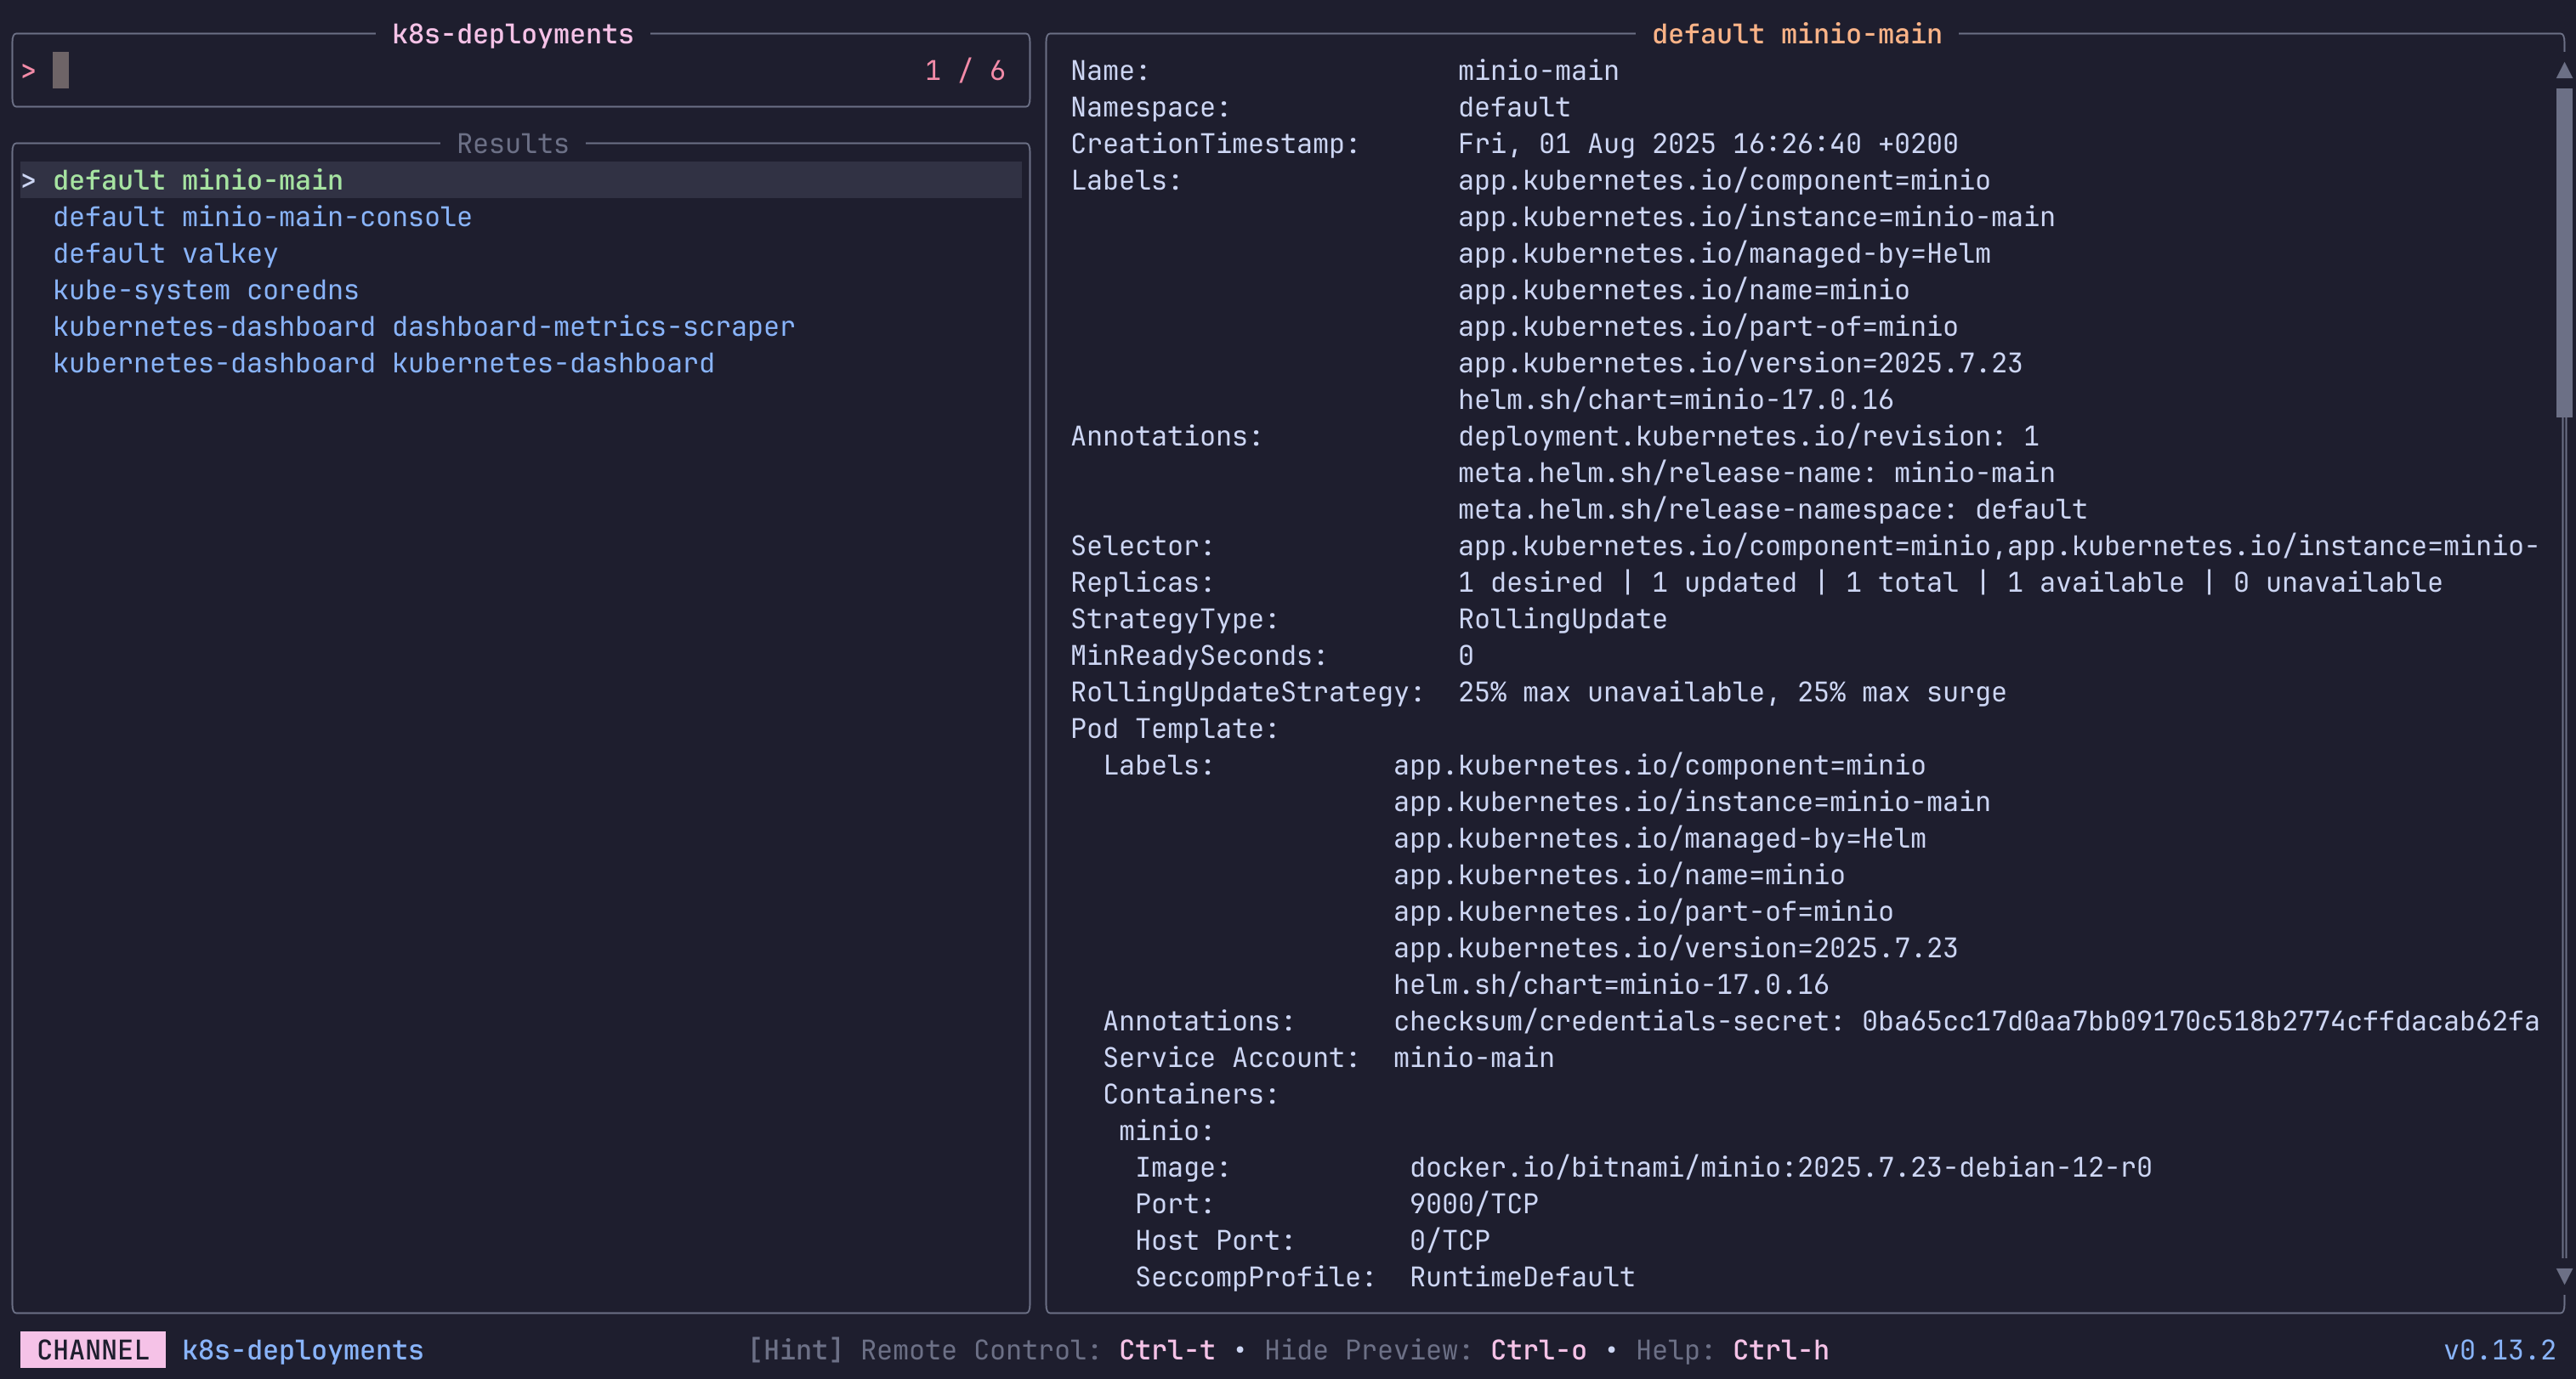Image resolution: width=2576 pixels, height=1379 pixels.
Task: Click the selection arrow beside minio-main row
Action: click(28, 180)
